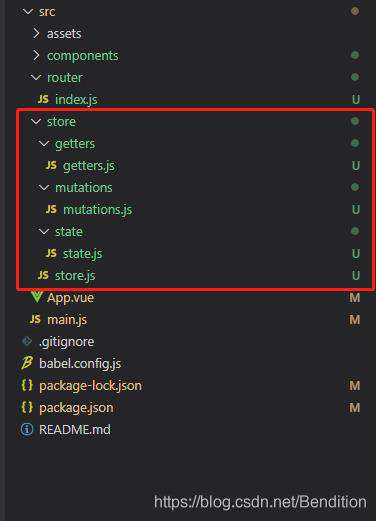The width and height of the screenshot is (376, 521).
Task: Click the modified M badge on package.json
Action: pyautogui.click(x=355, y=407)
